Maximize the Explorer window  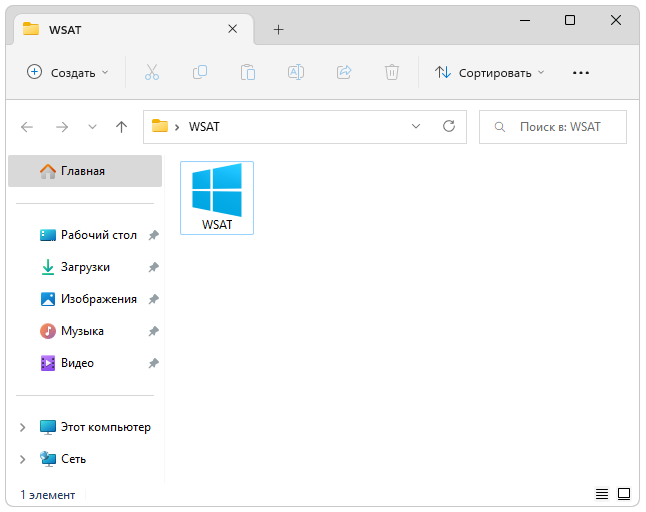click(x=570, y=20)
